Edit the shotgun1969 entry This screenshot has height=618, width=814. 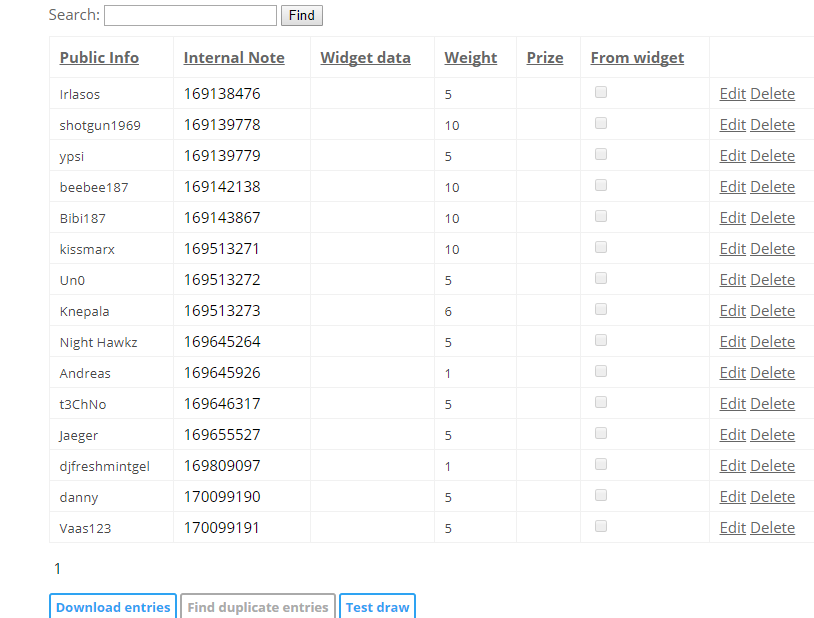pos(732,125)
